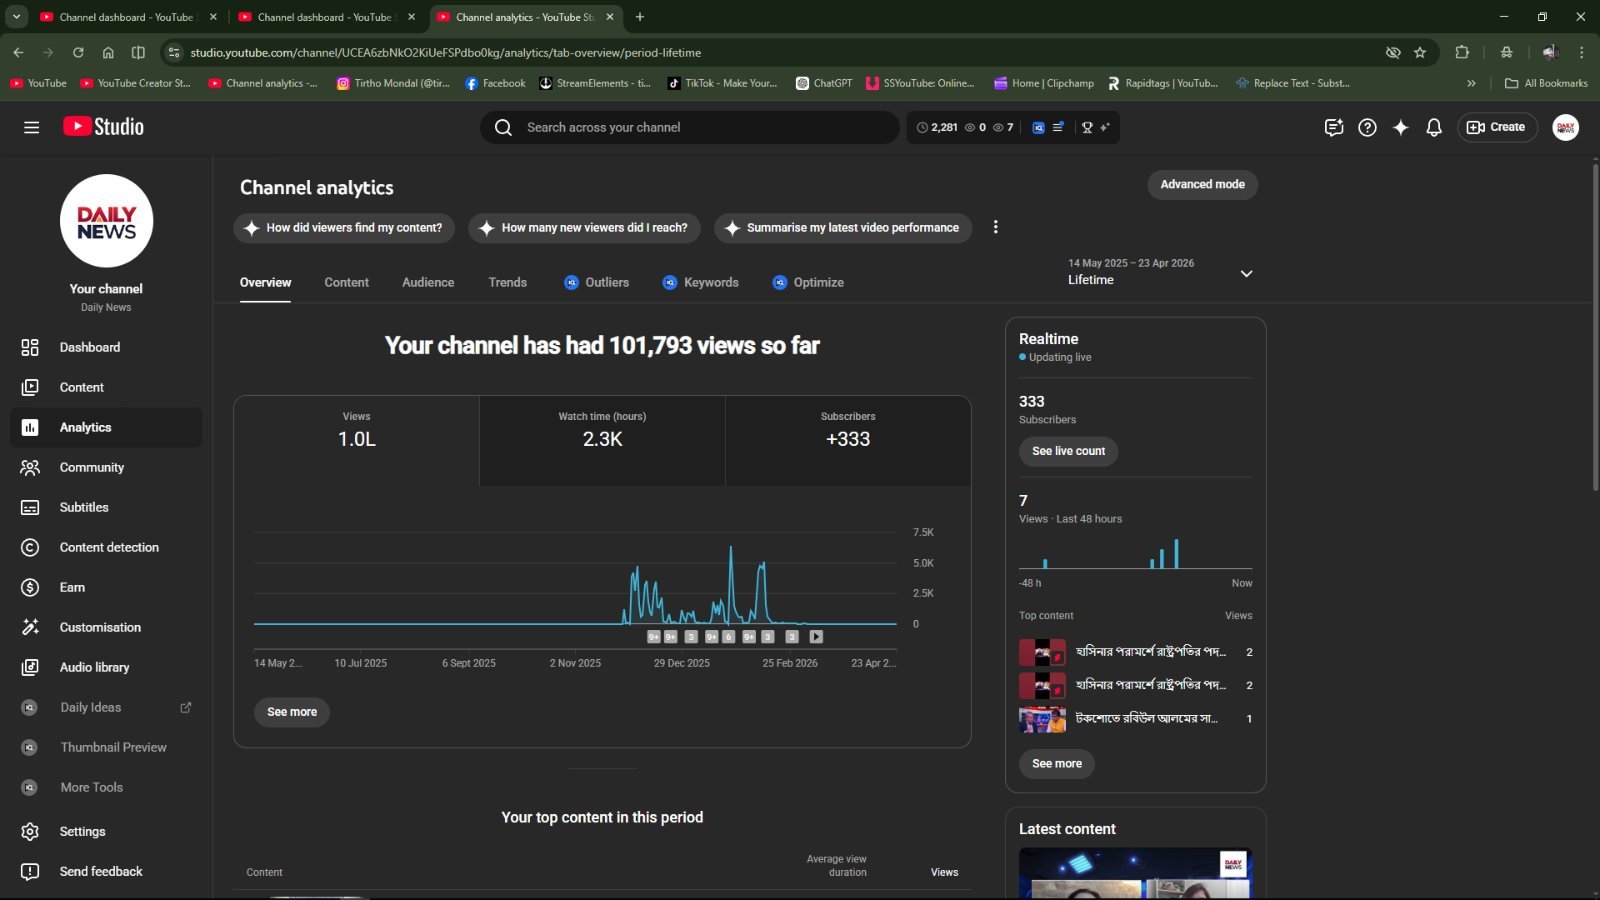Open the latest content video thumbnail
Screen dimensions: 1600x900
click(1135, 873)
